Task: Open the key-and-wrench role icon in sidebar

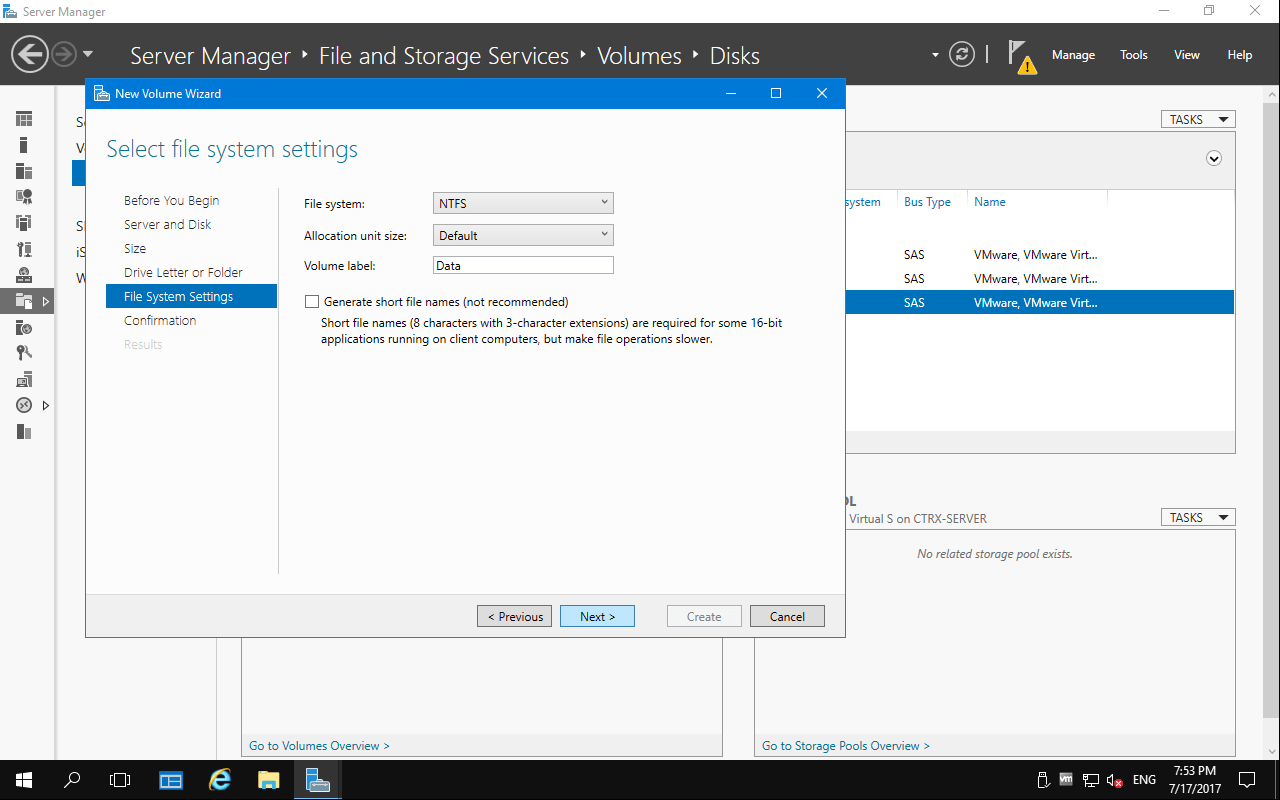Action: (x=24, y=352)
